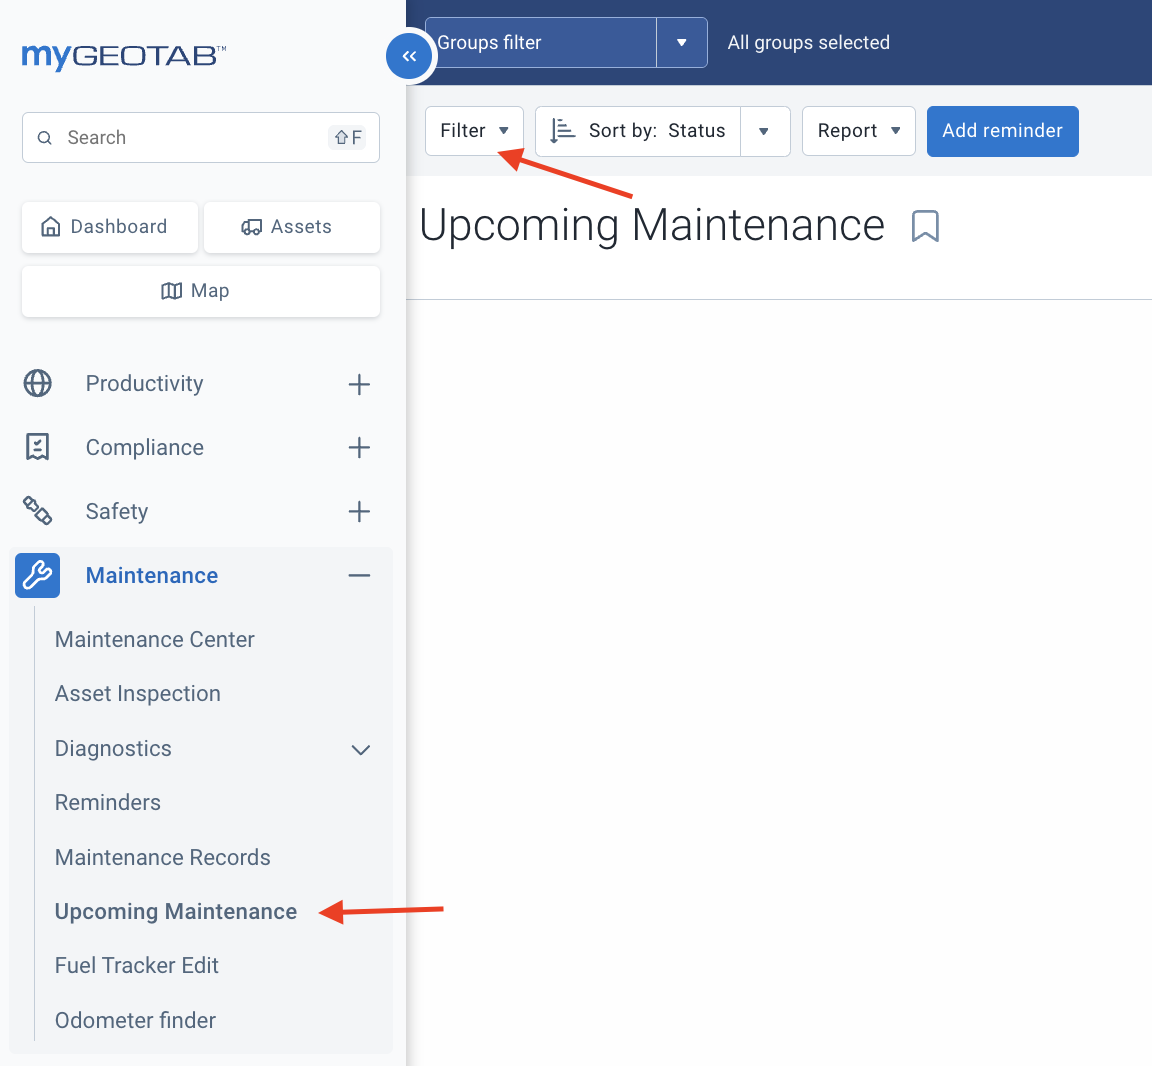Focus the Search input field

coord(201,137)
